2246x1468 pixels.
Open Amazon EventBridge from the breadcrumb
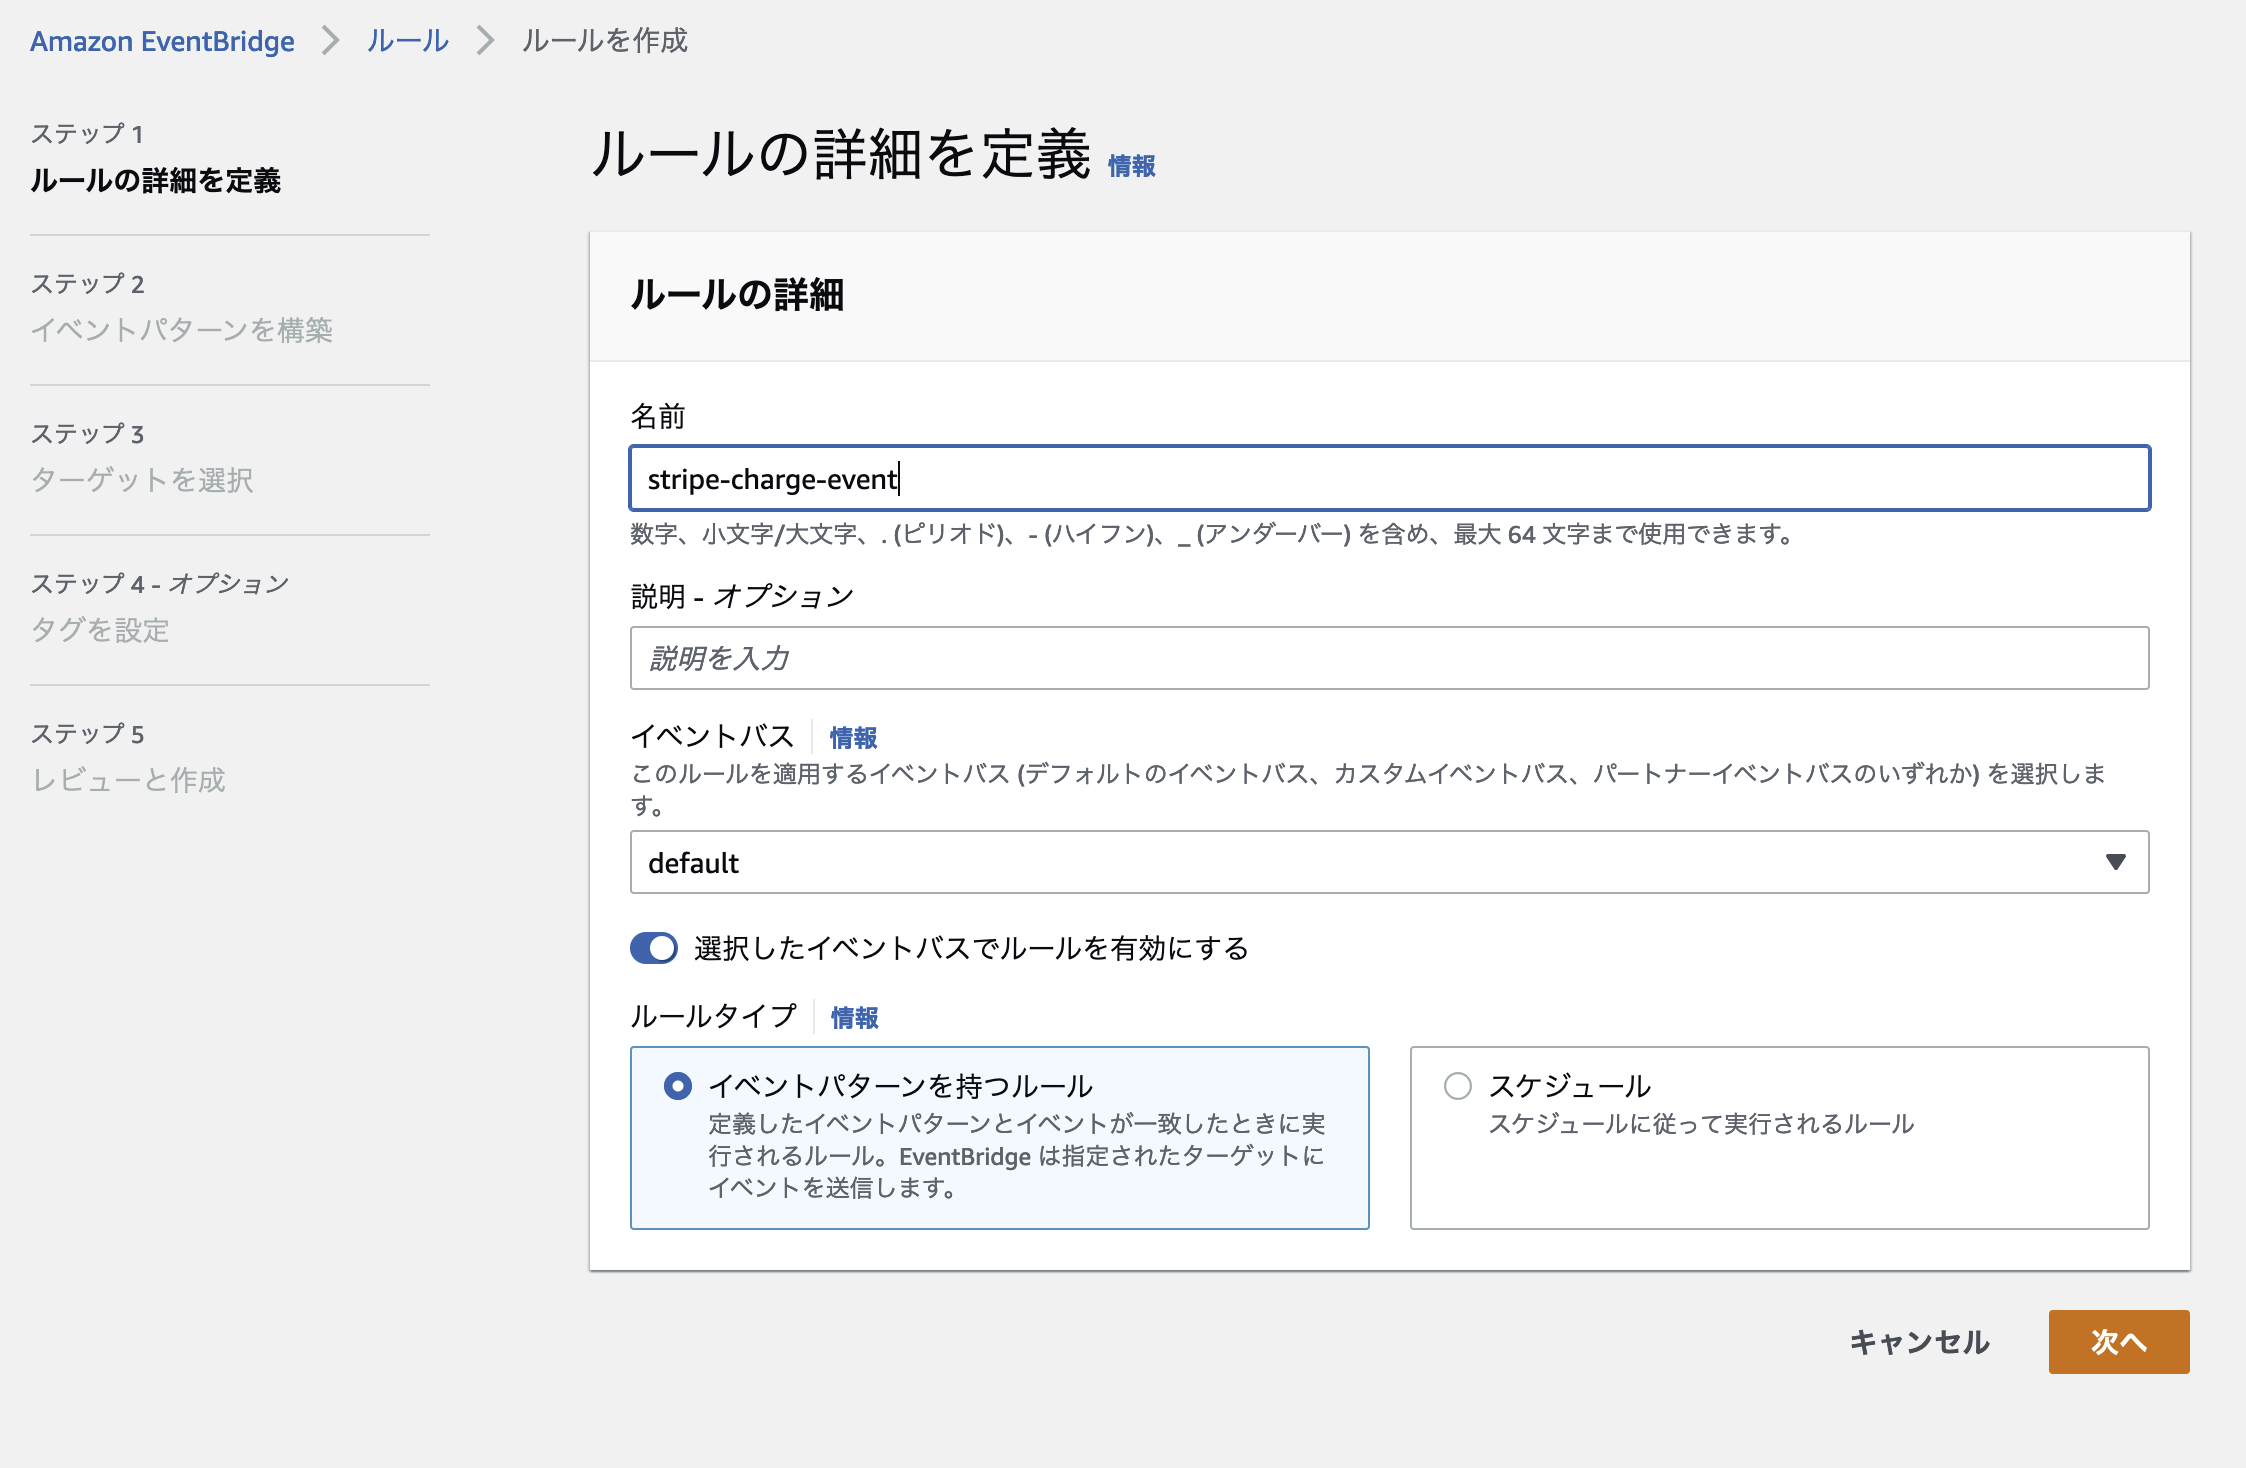click(x=161, y=41)
